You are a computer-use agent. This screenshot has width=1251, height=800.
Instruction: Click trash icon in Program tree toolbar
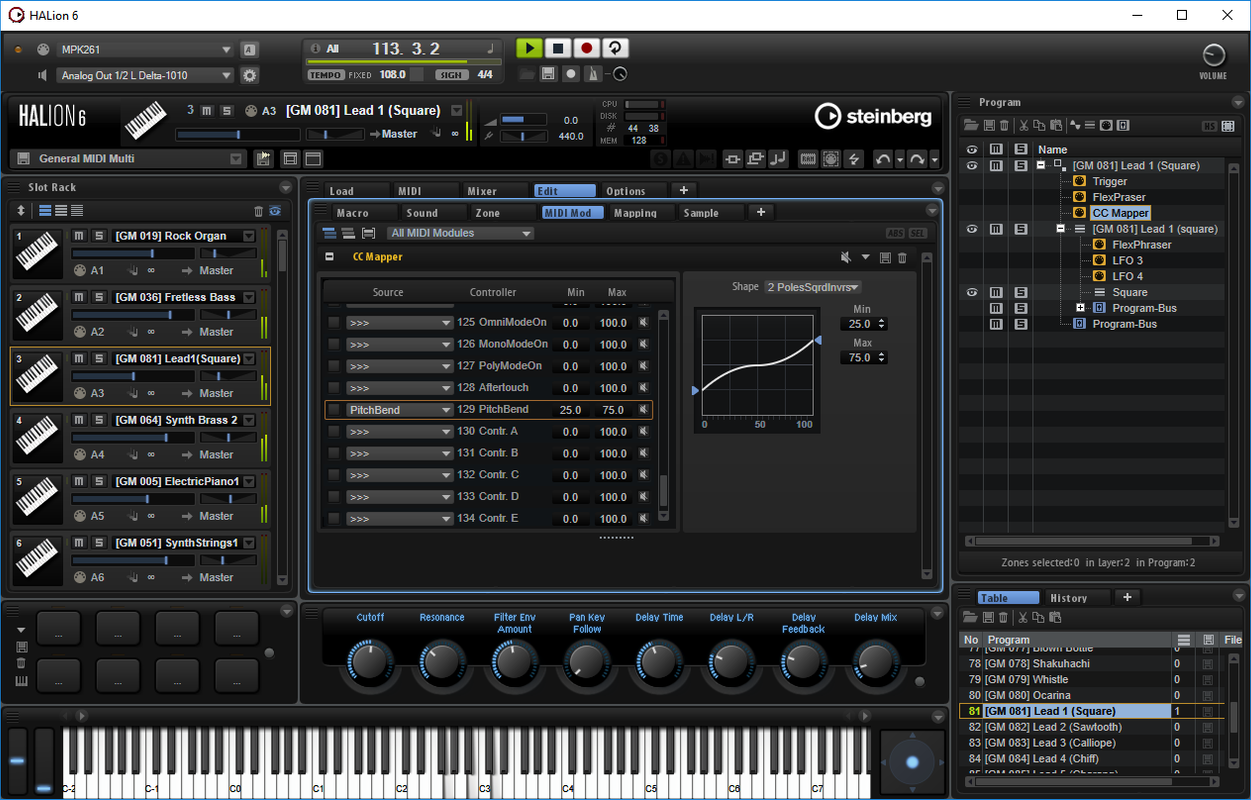[x=1003, y=125]
